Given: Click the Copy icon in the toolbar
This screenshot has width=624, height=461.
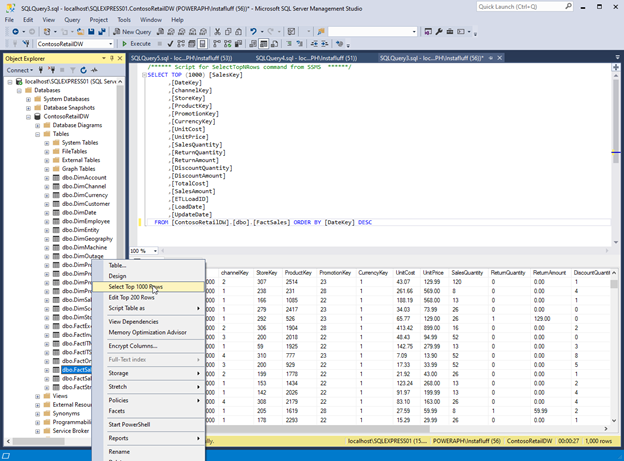Looking at the screenshot, I should click(228, 32).
